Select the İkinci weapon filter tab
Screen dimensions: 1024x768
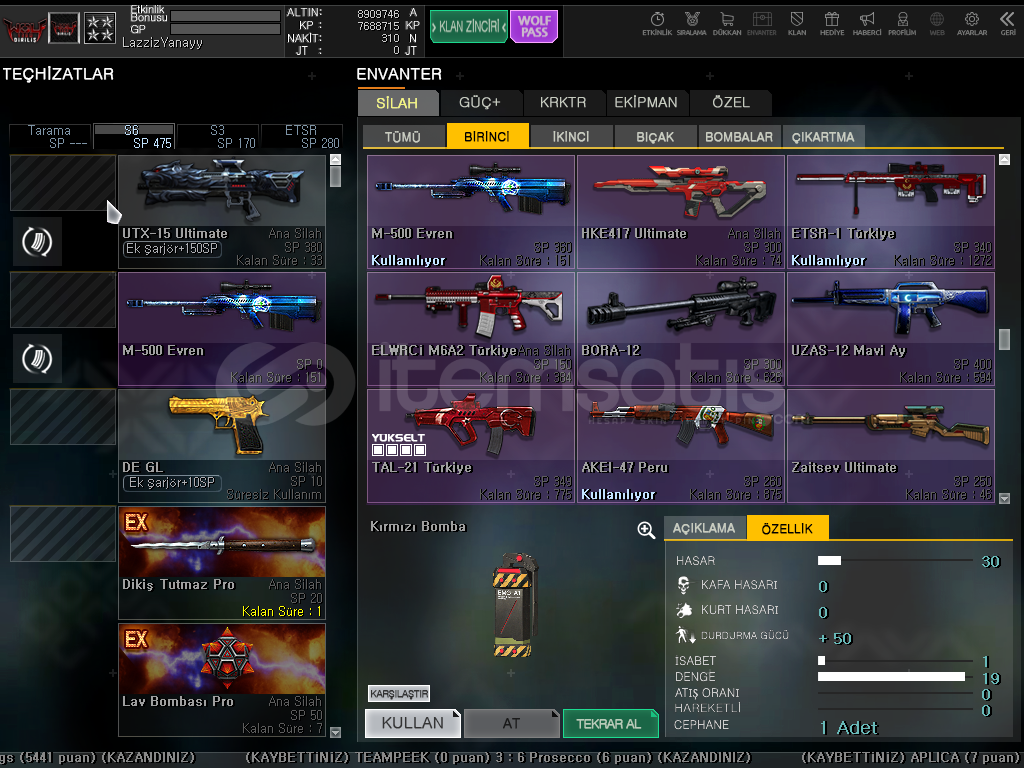point(571,136)
